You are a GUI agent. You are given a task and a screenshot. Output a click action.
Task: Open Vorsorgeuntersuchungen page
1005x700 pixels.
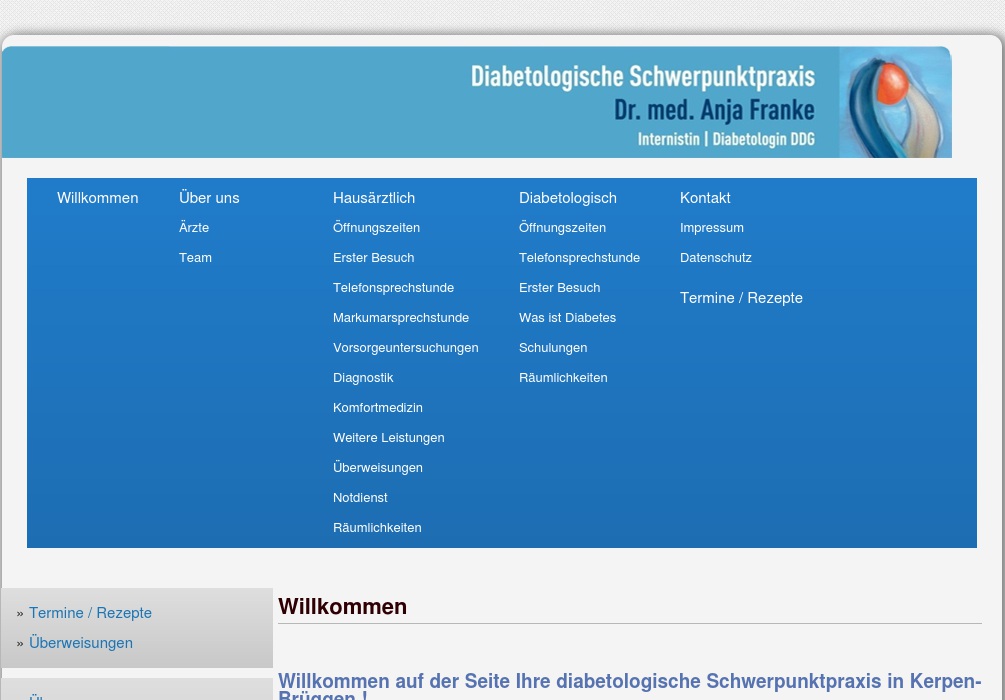405,348
